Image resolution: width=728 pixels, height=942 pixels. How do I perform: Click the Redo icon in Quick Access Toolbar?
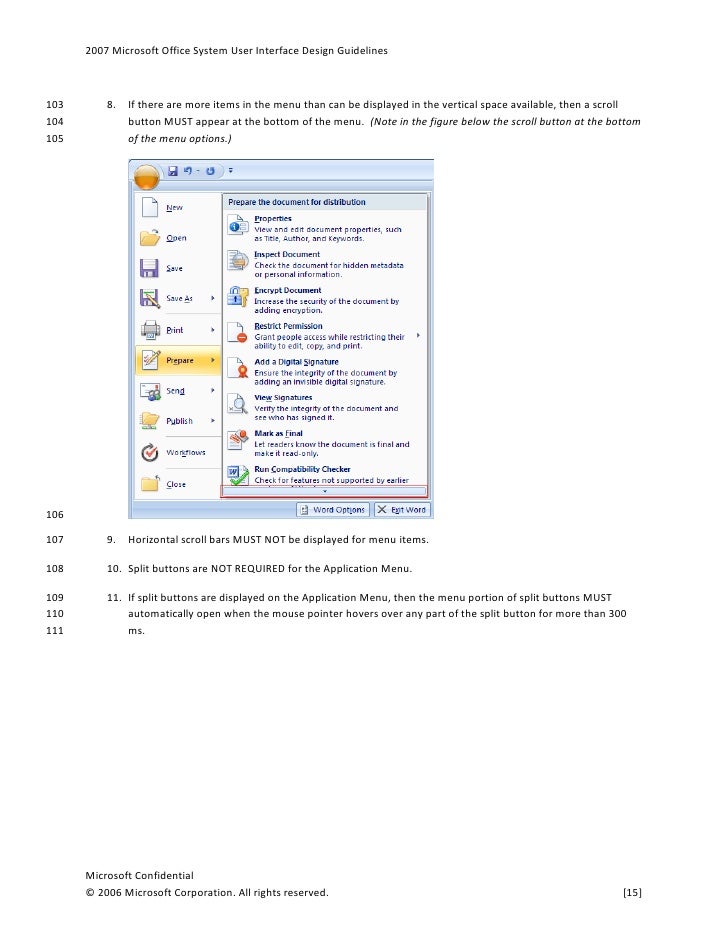point(210,171)
